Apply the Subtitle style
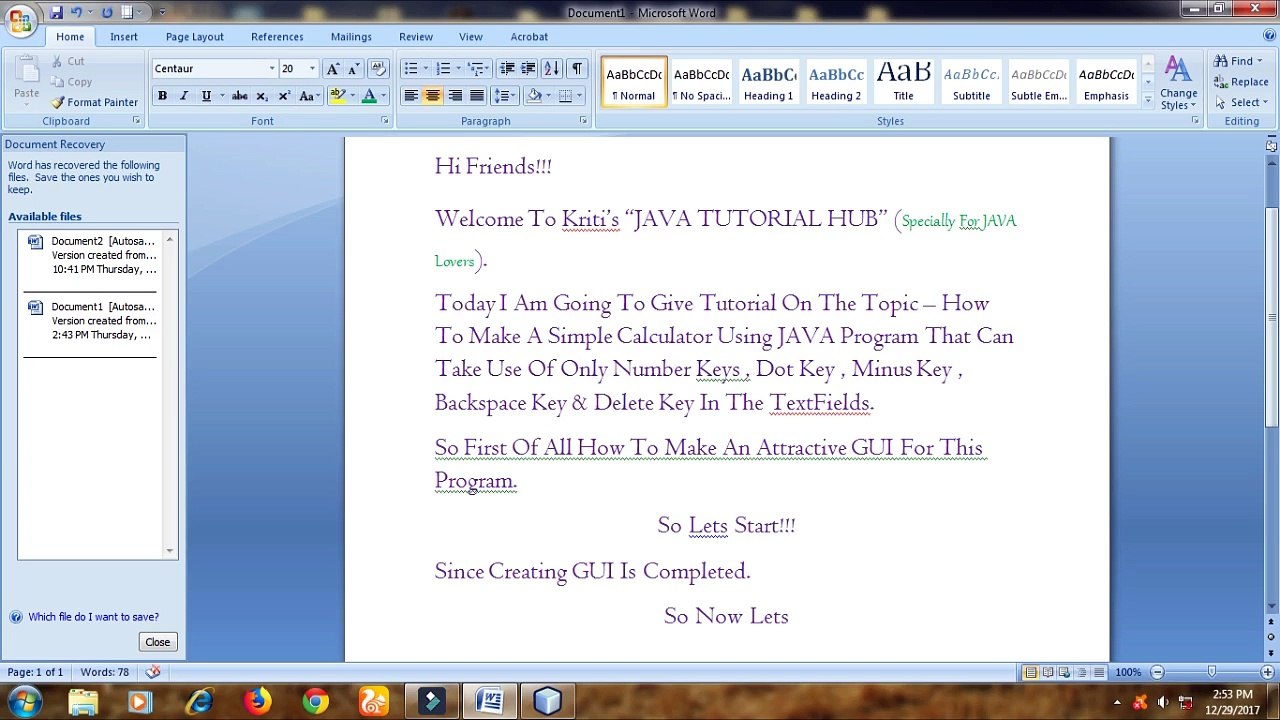Image resolution: width=1280 pixels, height=720 pixels. point(971,82)
